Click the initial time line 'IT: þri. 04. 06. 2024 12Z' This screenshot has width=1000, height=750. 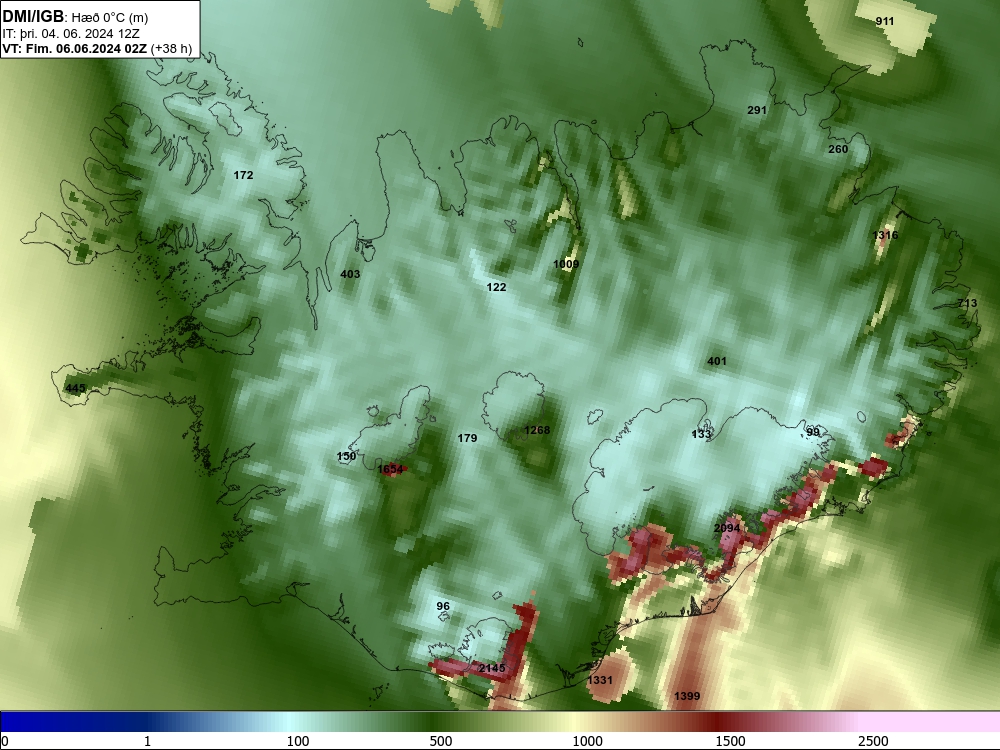(71, 34)
